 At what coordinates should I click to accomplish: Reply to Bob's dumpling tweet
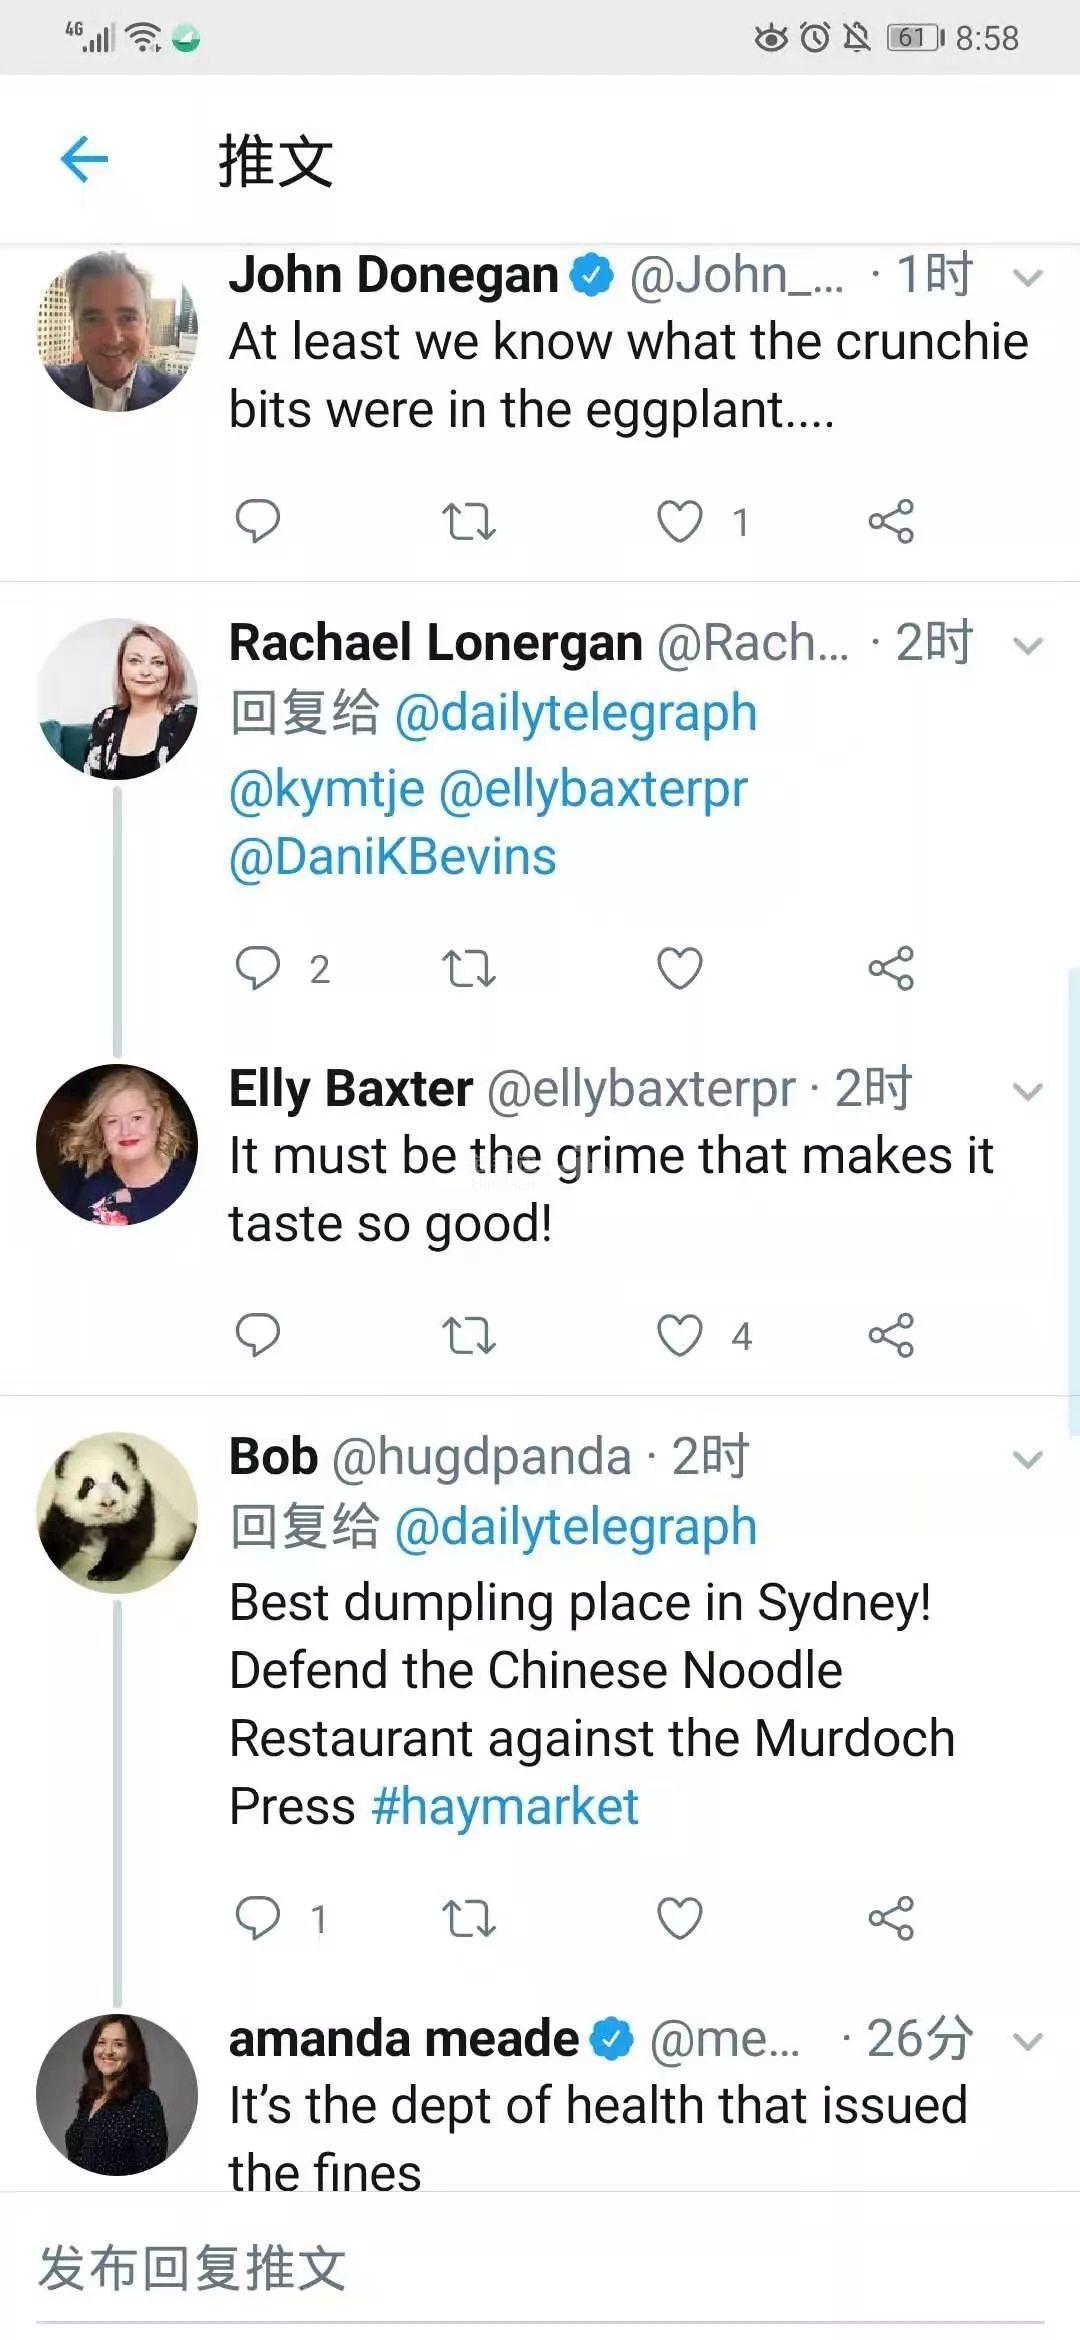coord(257,1918)
